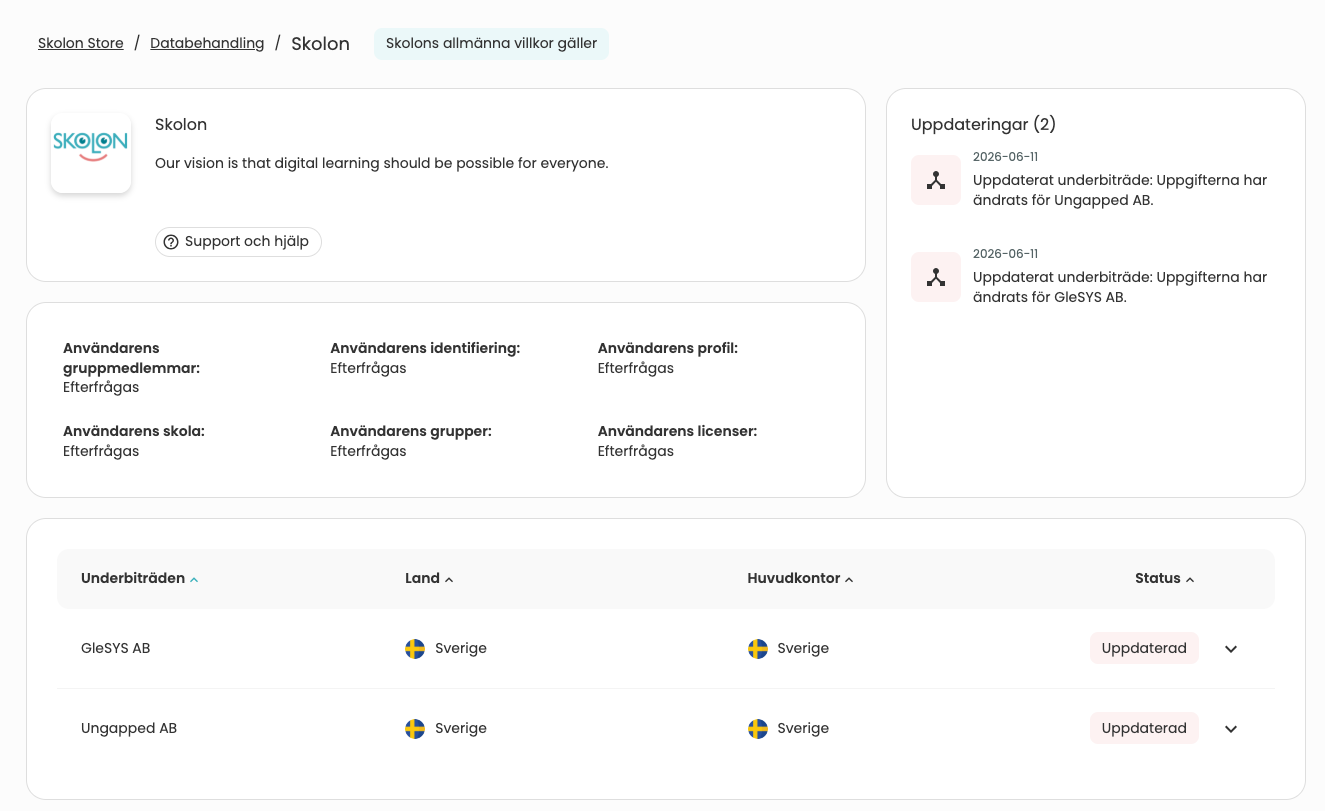Open Support och hjälp
Screen dimensions: 1325x811
(x=238, y=242)
